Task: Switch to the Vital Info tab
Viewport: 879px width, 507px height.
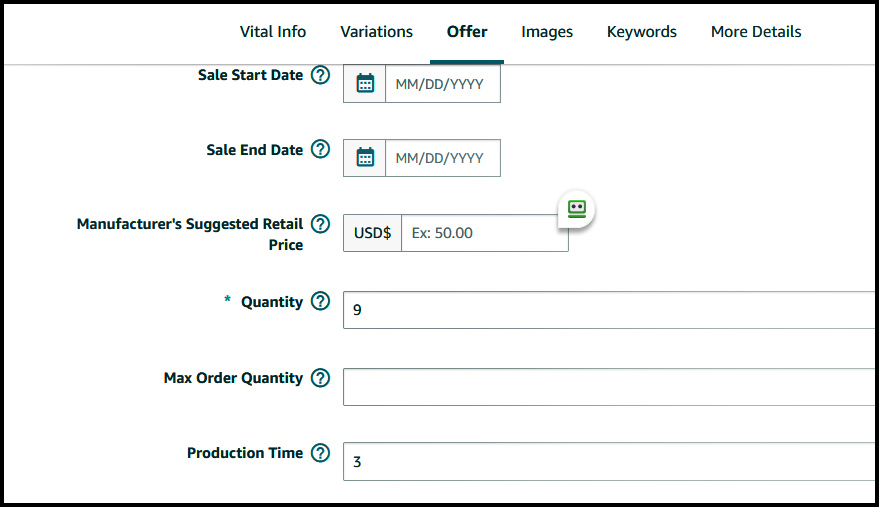Action: point(273,32)
